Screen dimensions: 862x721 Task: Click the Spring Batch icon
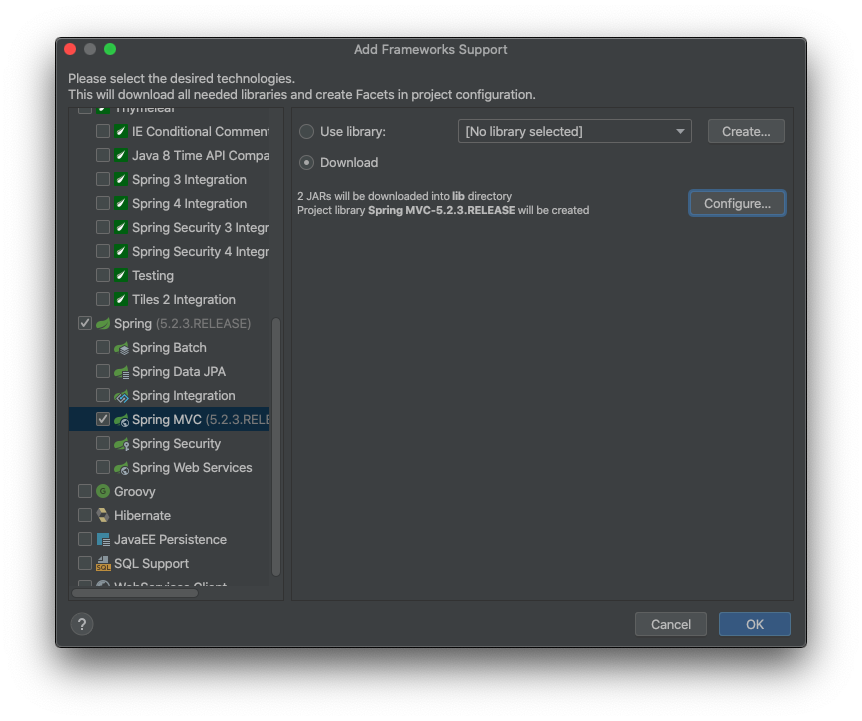click(x=121, y=348)
